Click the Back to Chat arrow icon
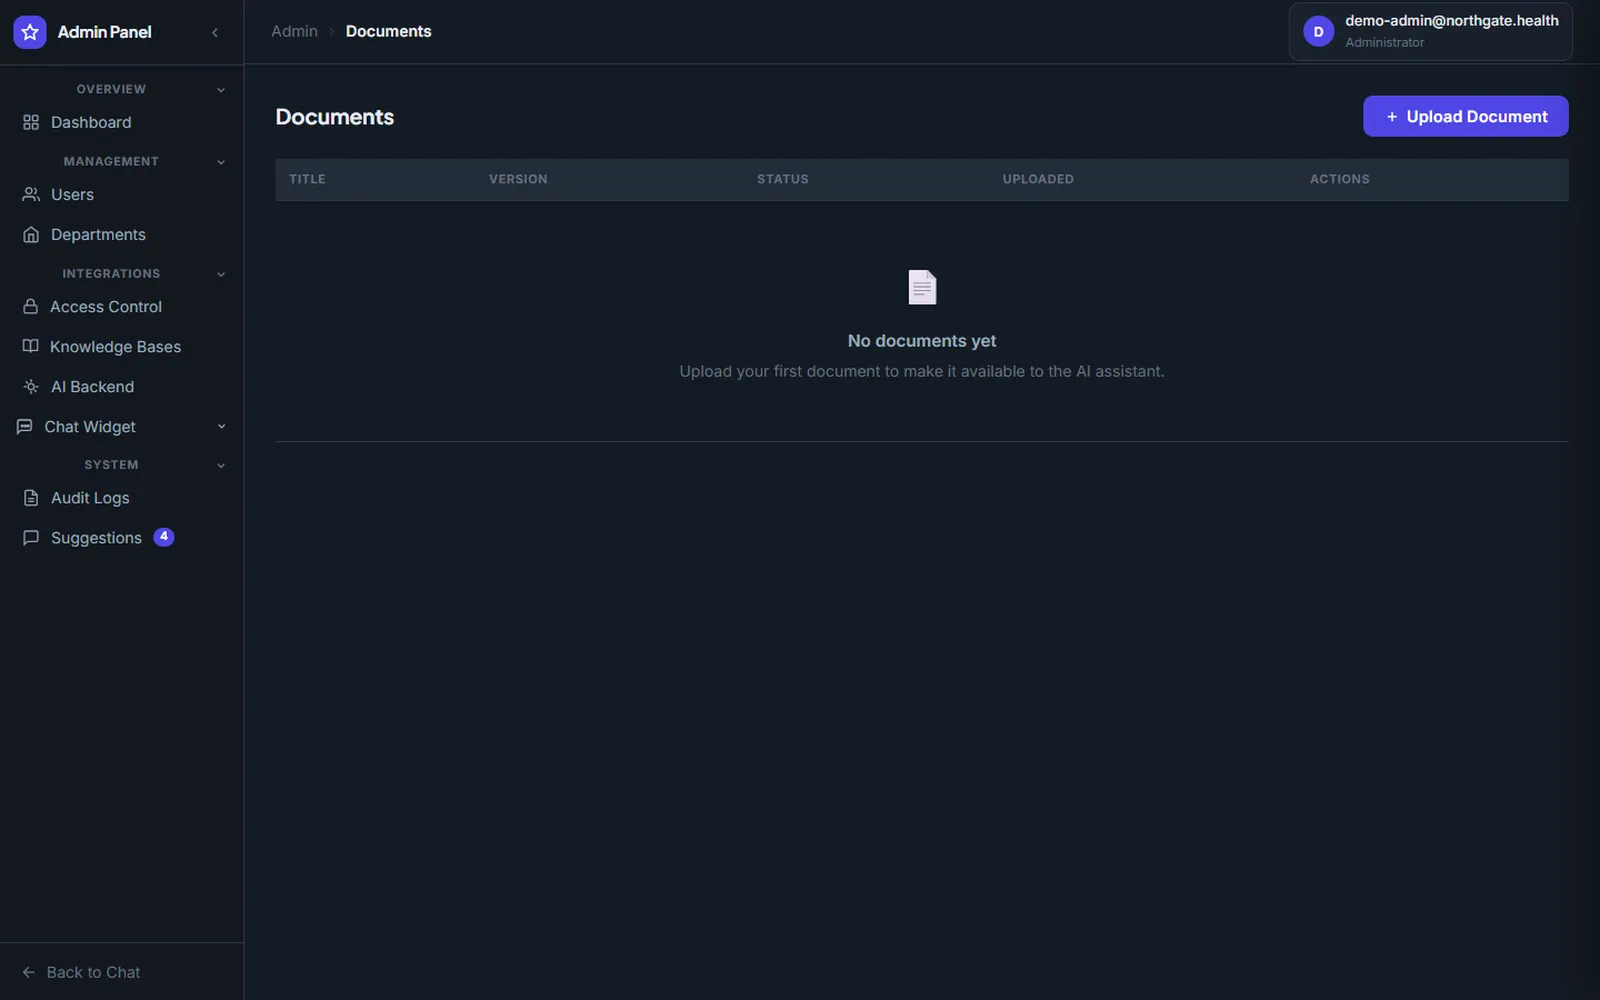The width and height of the screenshot is (1600, 1000). 29,972
